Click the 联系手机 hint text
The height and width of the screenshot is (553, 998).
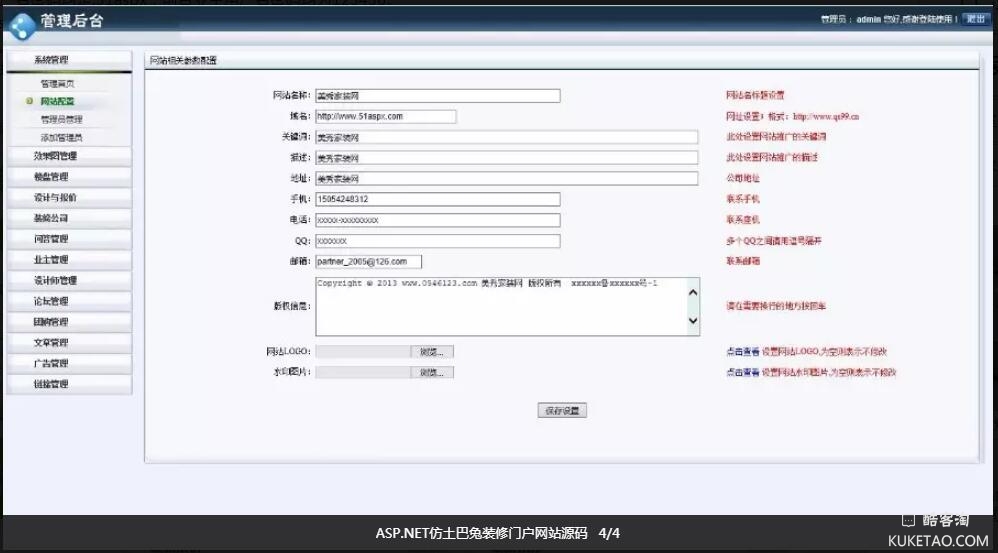coord(743,199)
